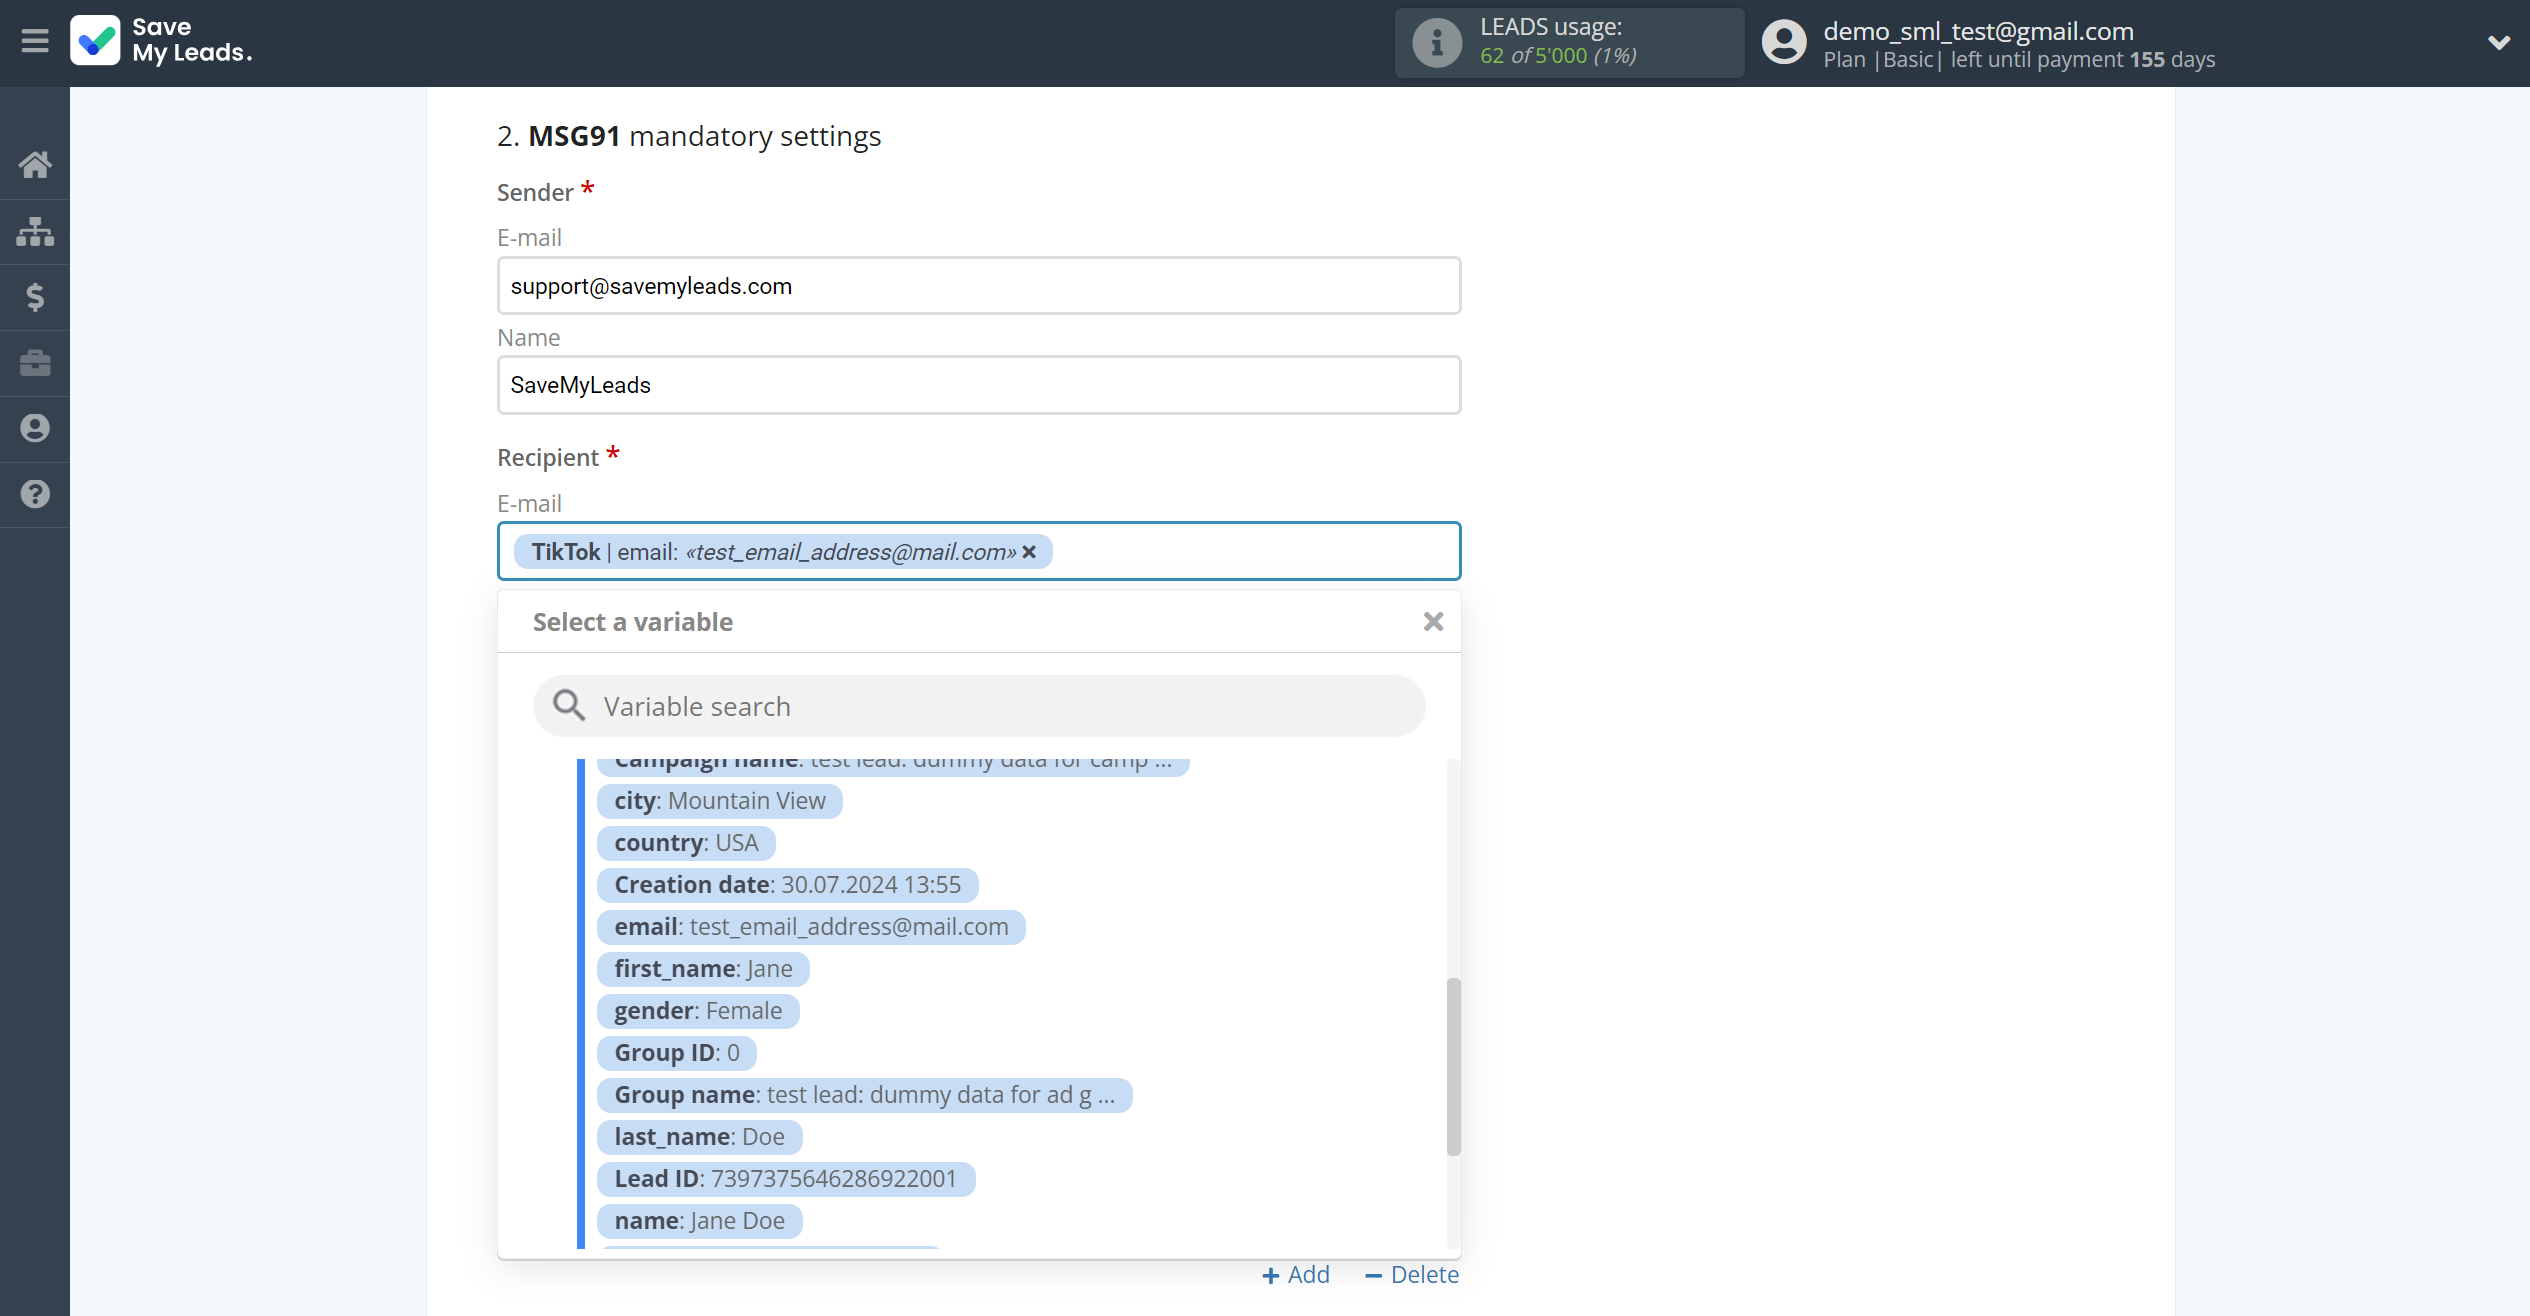Select the Lead ID variable
The height and width of the screenshot is (1316, 2530).
785,1179
